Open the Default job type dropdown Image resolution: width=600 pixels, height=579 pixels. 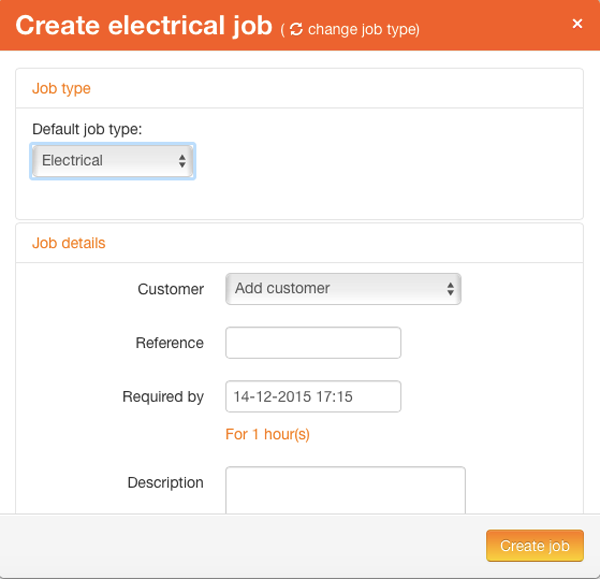click(x=112, y=161)
